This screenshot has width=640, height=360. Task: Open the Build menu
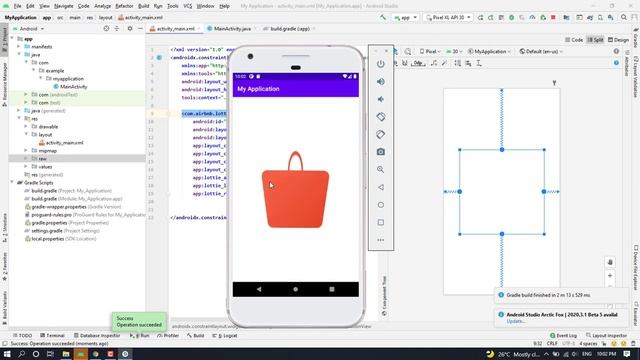[x=143, y=6]
